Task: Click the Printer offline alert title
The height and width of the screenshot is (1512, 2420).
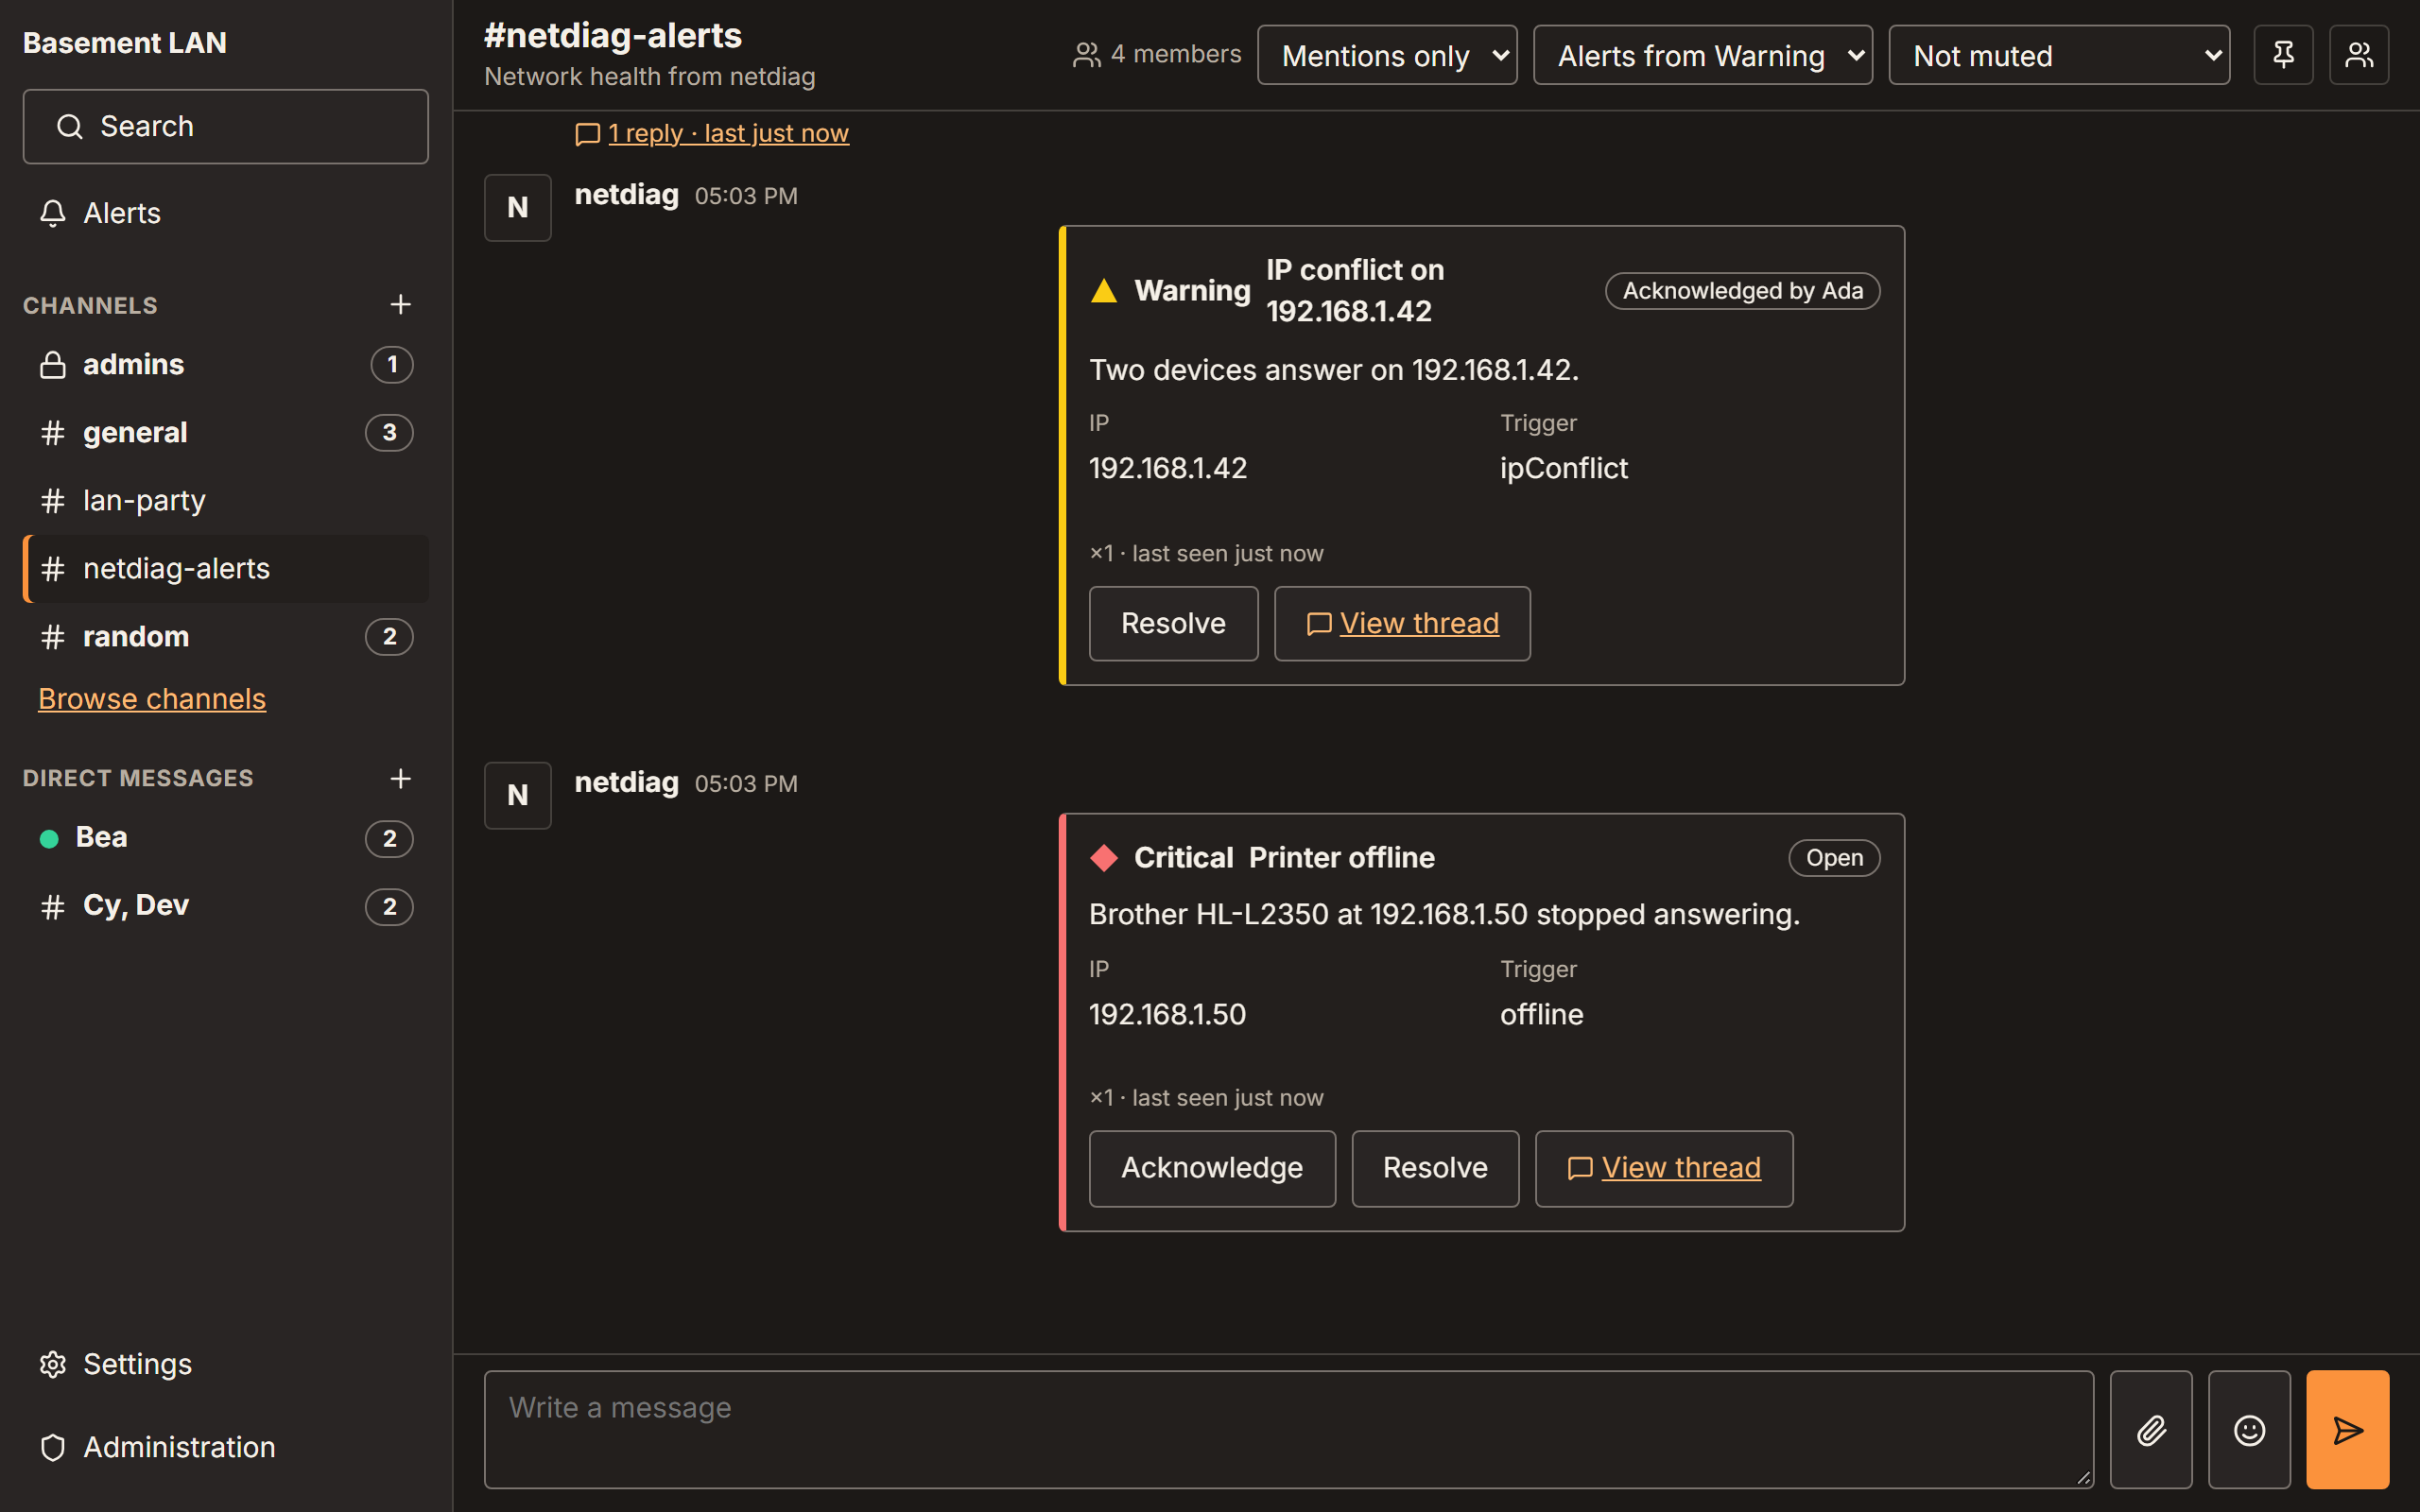Action: 1342,858
